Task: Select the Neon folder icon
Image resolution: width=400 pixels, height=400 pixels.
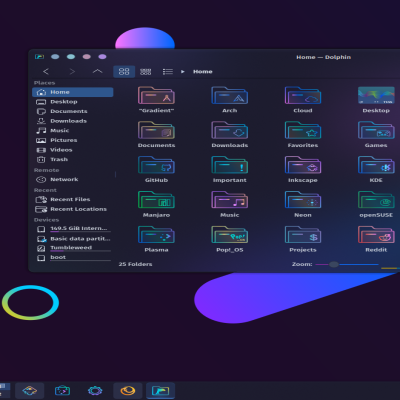Action: click(303, 200)
